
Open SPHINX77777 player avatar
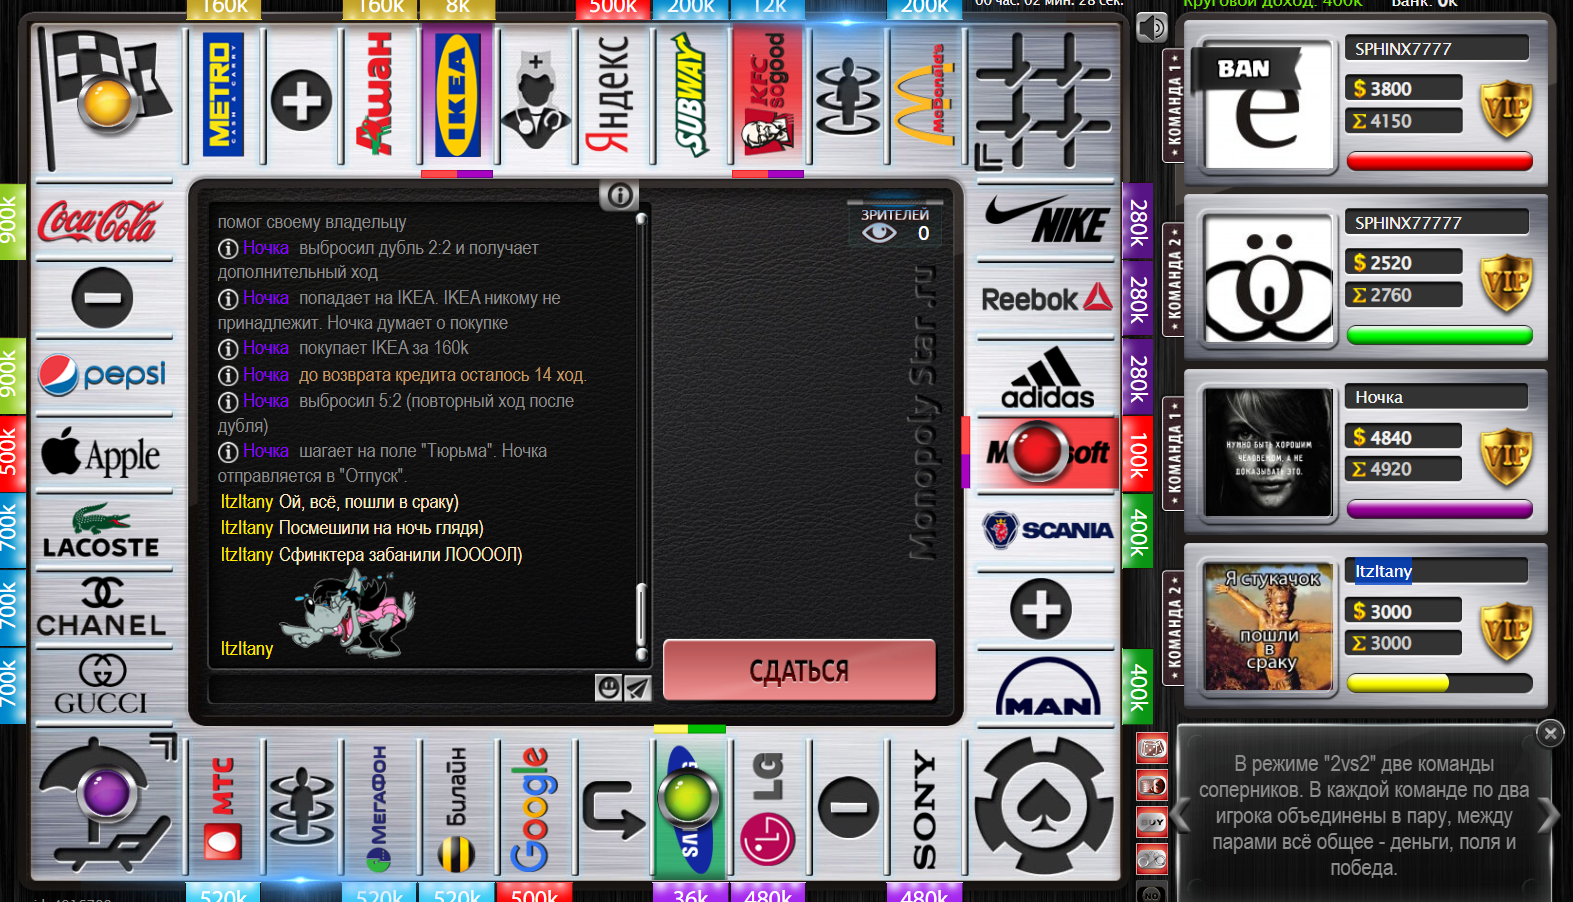(1268, 279)
